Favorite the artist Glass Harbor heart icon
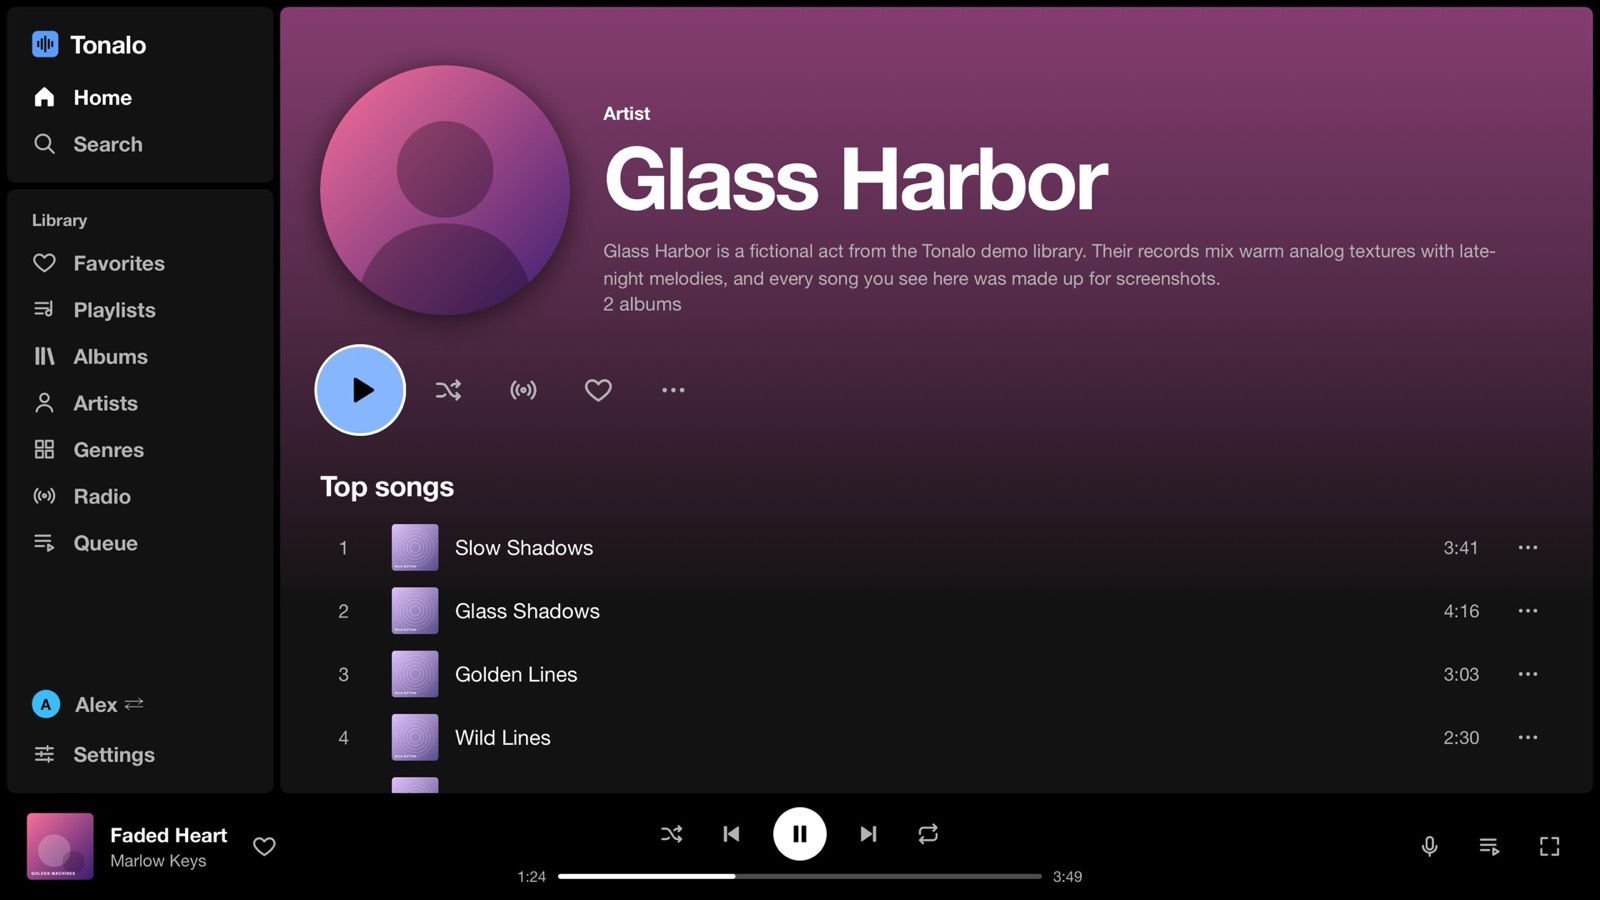 pos(598,390)
